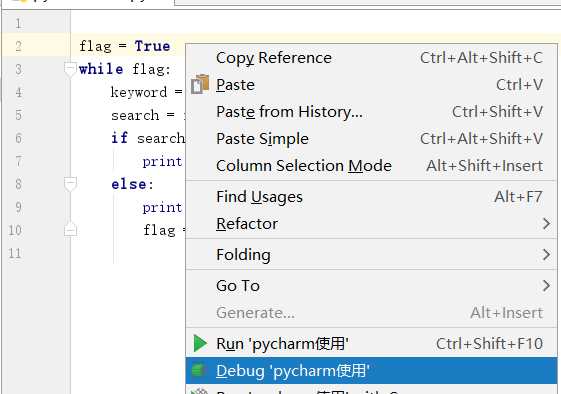The width and height of the screenshot is (561, 394).
Task: Click line number 4 in gutter
Action: point(19,92)
